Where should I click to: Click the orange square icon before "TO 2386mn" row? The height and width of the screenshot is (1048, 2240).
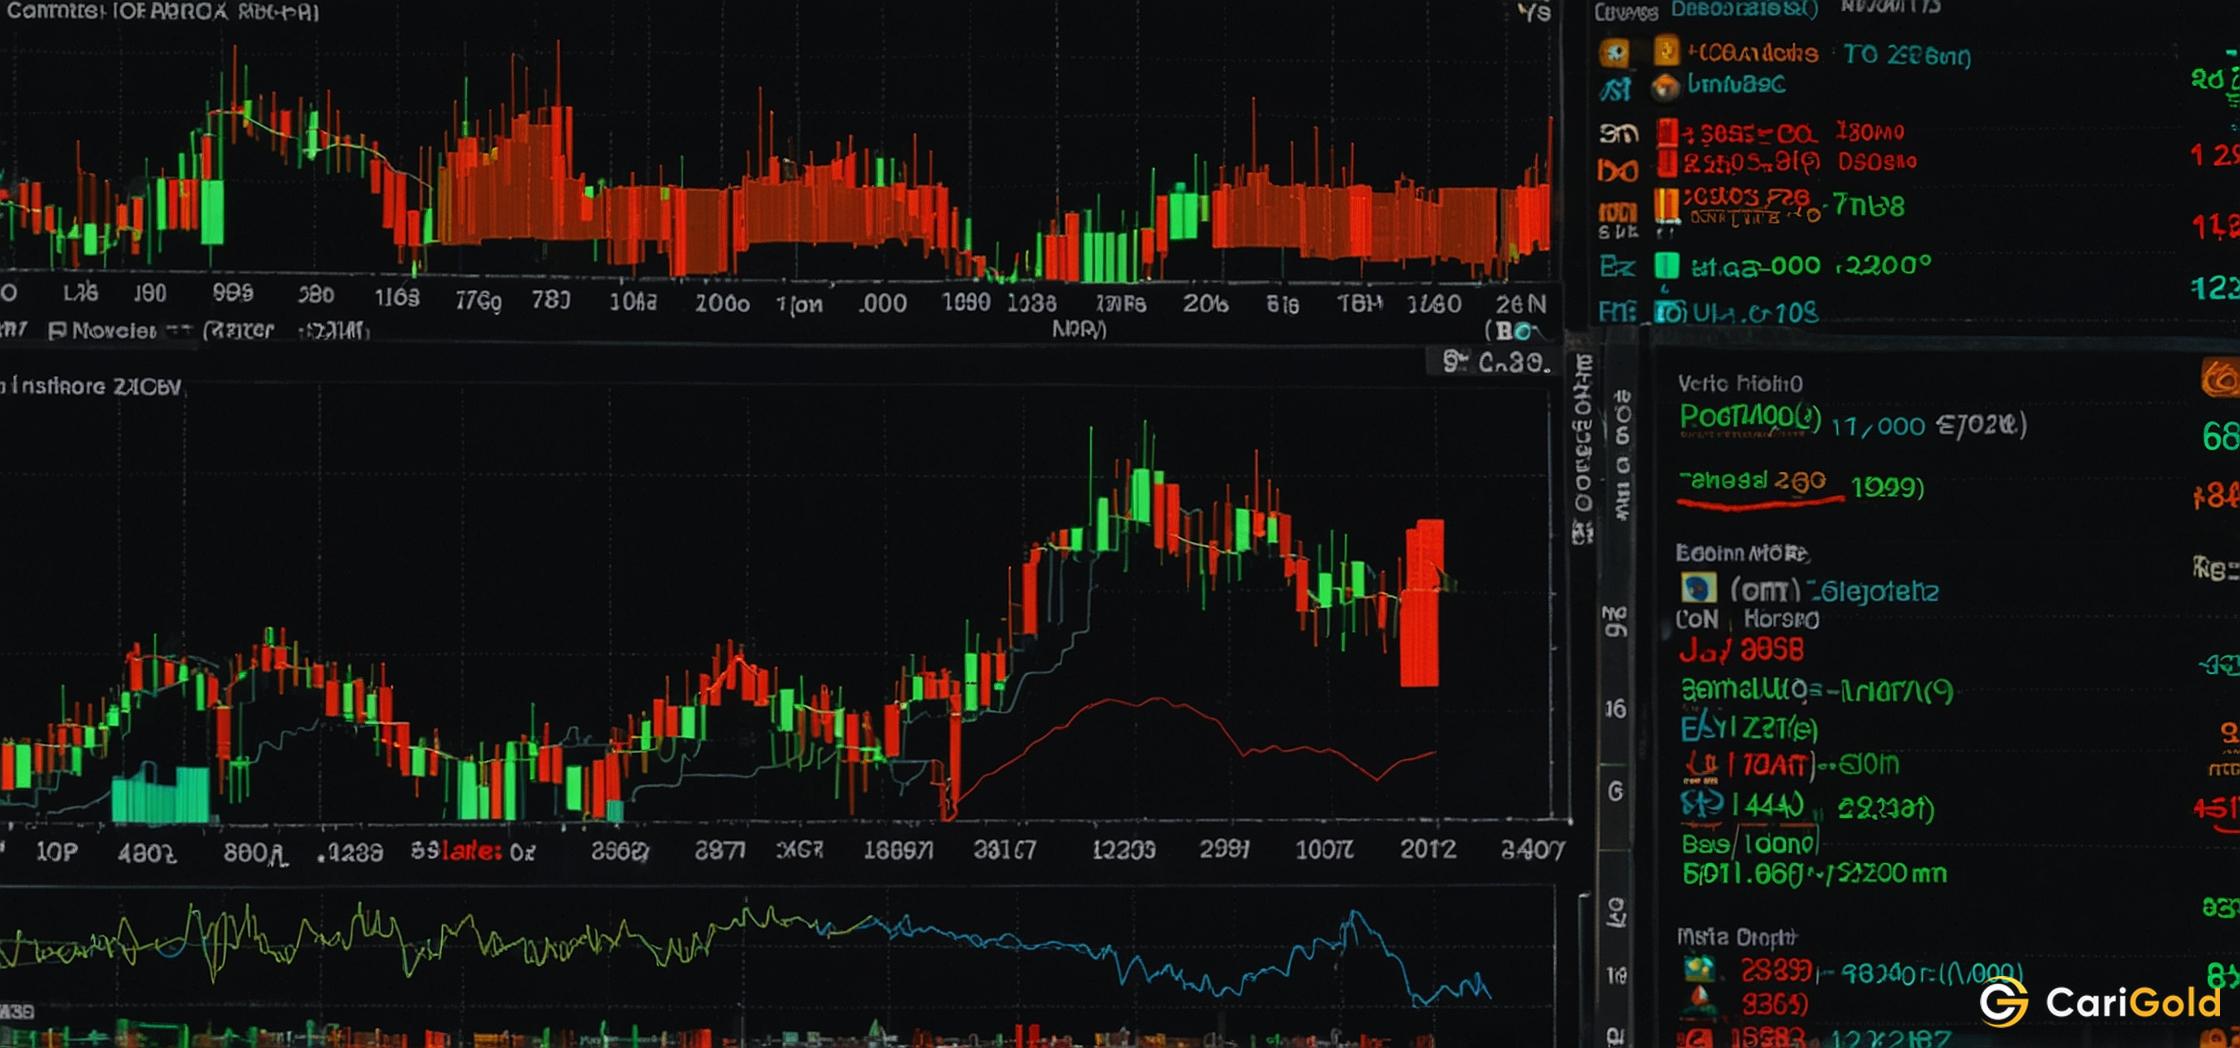[x=1666, y=49]
